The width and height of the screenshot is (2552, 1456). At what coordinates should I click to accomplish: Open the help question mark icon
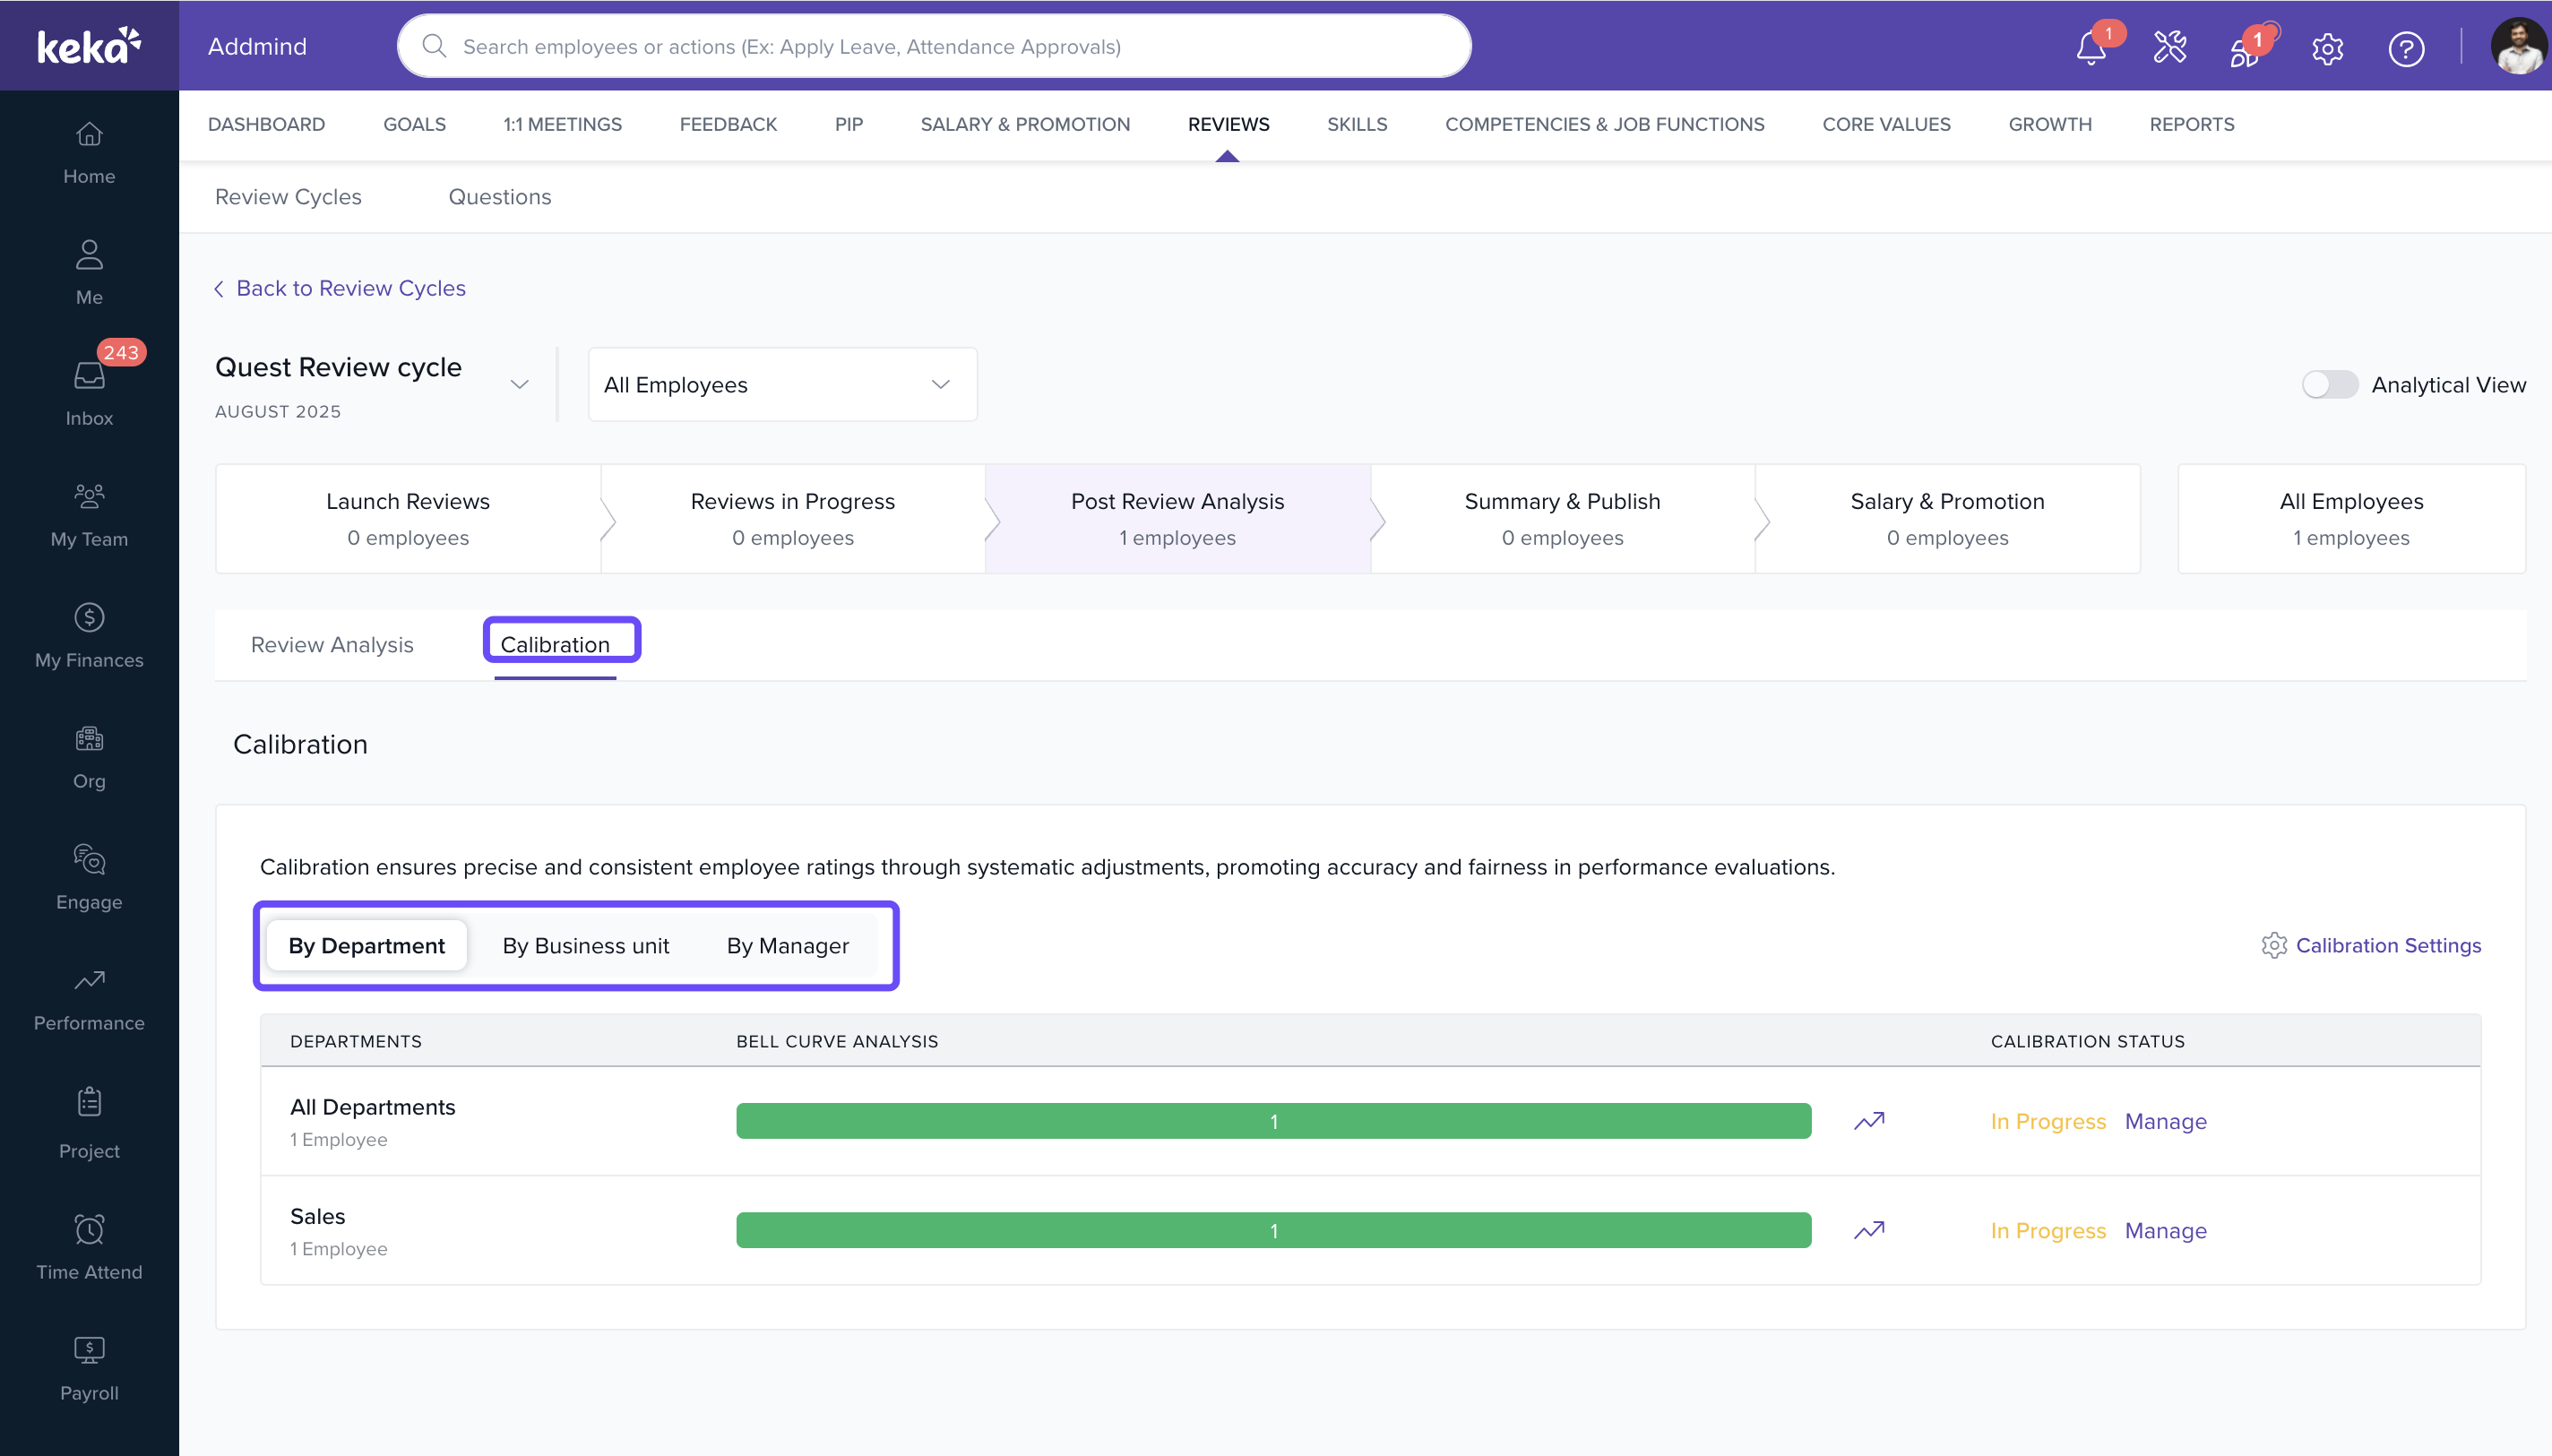pyautogui.click(x=2405, y=48)
